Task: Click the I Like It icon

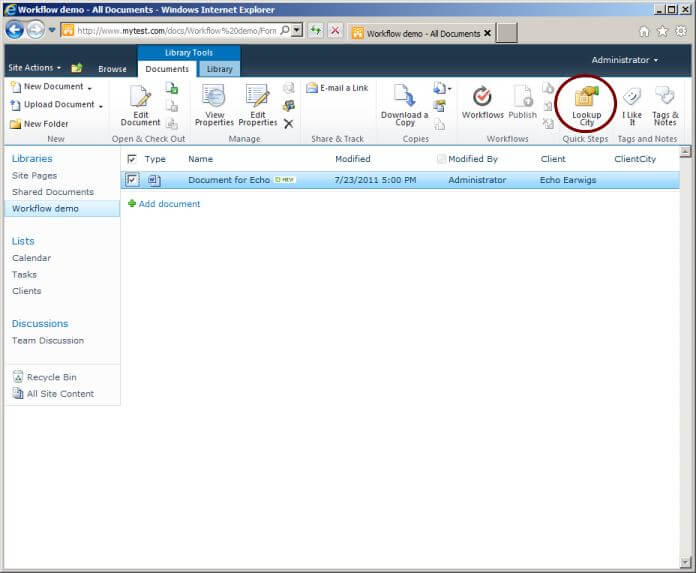Action: pyautogui.click(x=632, y=96)
